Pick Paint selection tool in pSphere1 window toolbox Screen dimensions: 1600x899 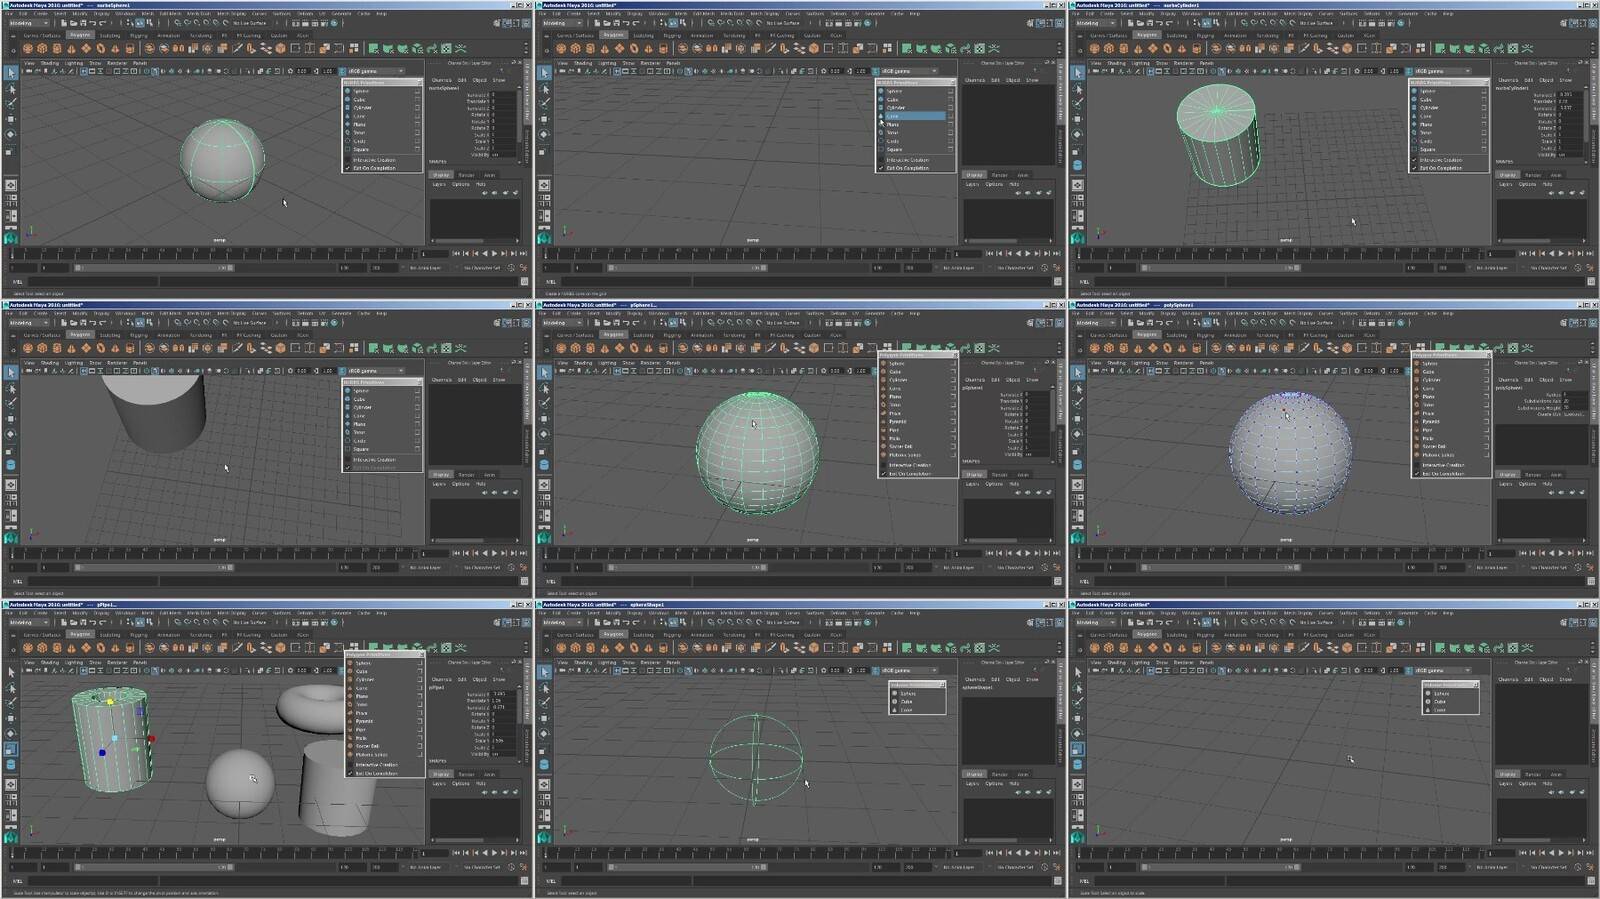(544, 403)
